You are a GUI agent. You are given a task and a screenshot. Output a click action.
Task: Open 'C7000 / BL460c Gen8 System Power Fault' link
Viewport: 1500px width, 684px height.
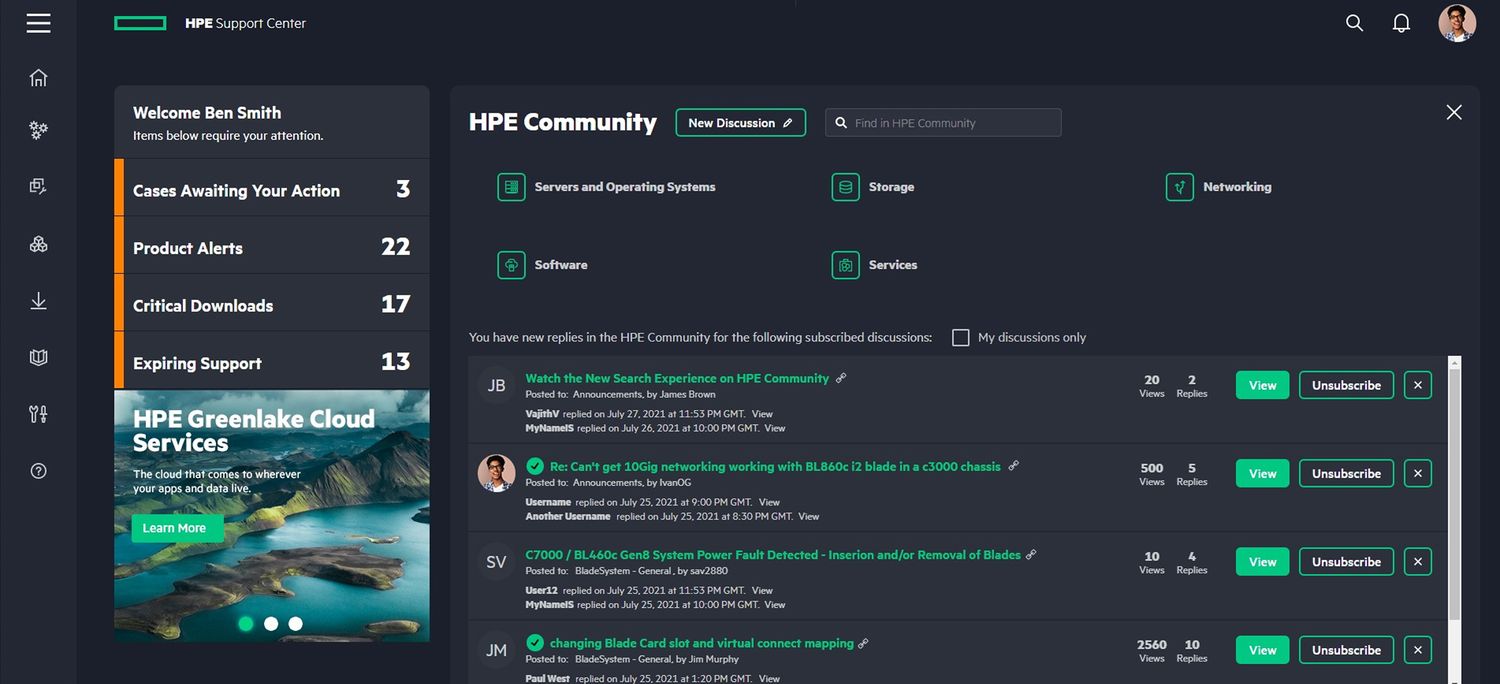[x=773, y=554]
